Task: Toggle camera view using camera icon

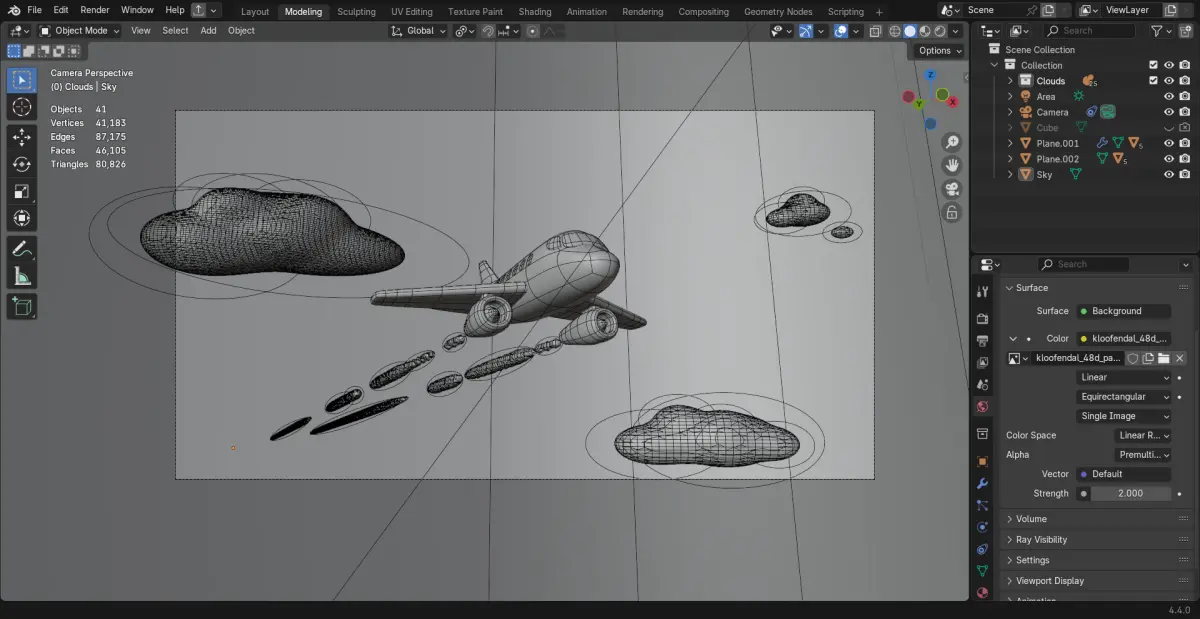Action: pos(952,189)
